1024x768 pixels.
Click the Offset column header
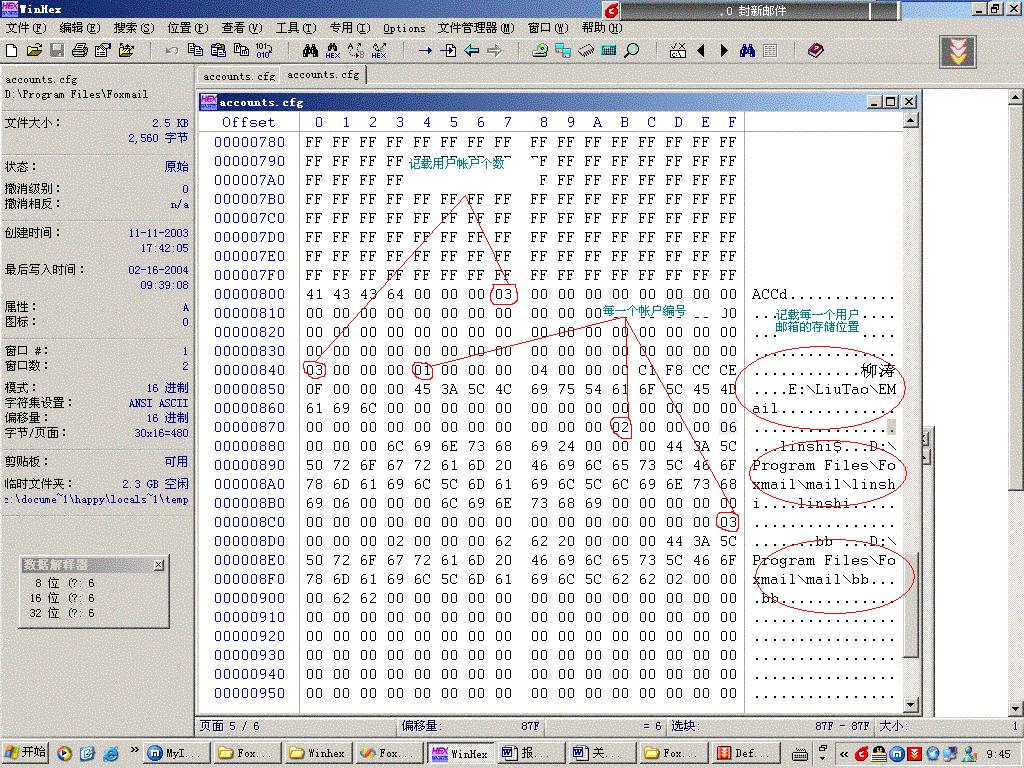(249, 122)
